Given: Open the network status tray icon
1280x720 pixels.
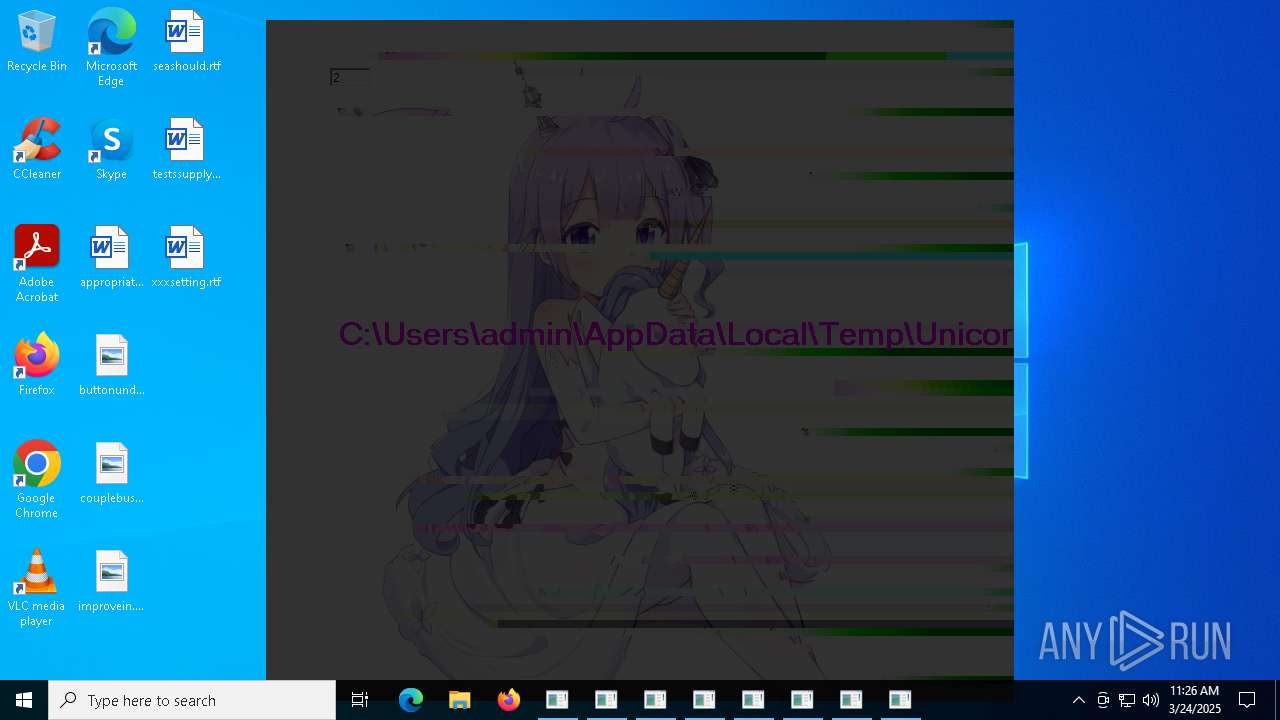Looking at the screenshot, I should pos(1127,700).
